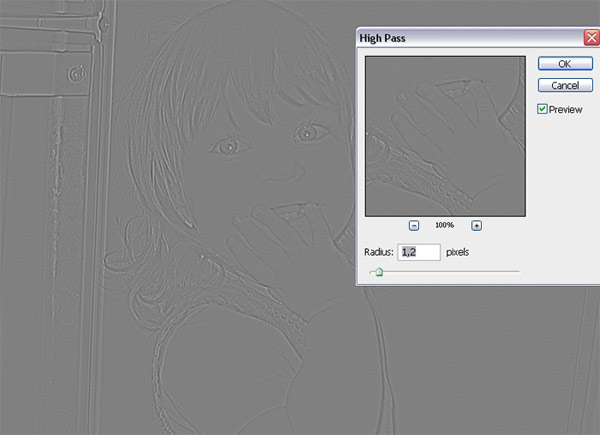This screenshot has width=600, height=435.
Task: Click the 100% zoom level text
Action: (x=444, y=225)
